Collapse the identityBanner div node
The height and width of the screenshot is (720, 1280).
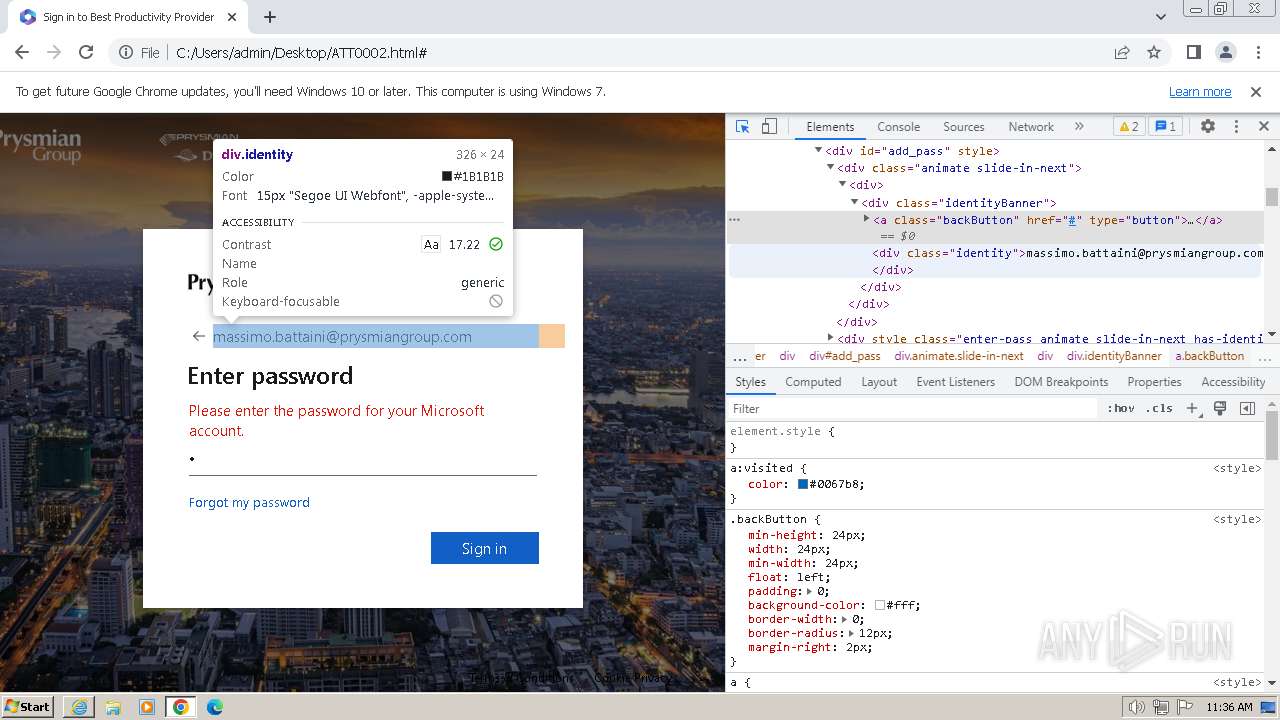pyautogui.click(x=854, y=202)
